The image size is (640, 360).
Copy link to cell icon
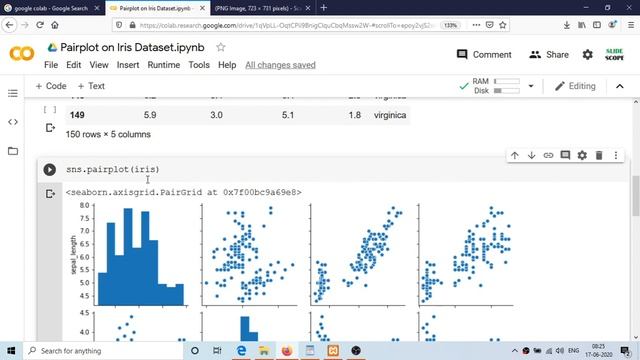[548, 156]
